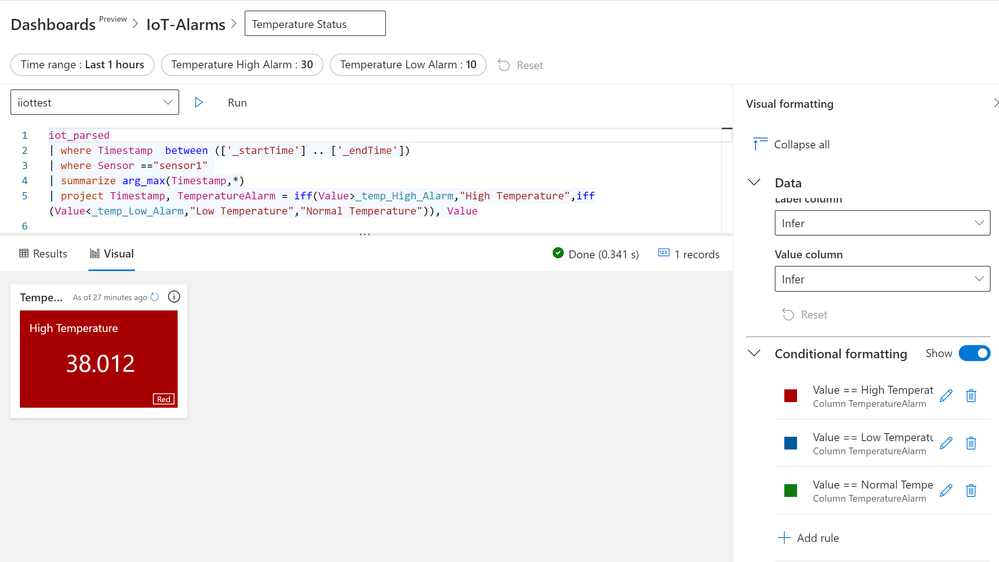
Task: Click the blue Low Temperature color swatch
Action: tap(791, 443)
